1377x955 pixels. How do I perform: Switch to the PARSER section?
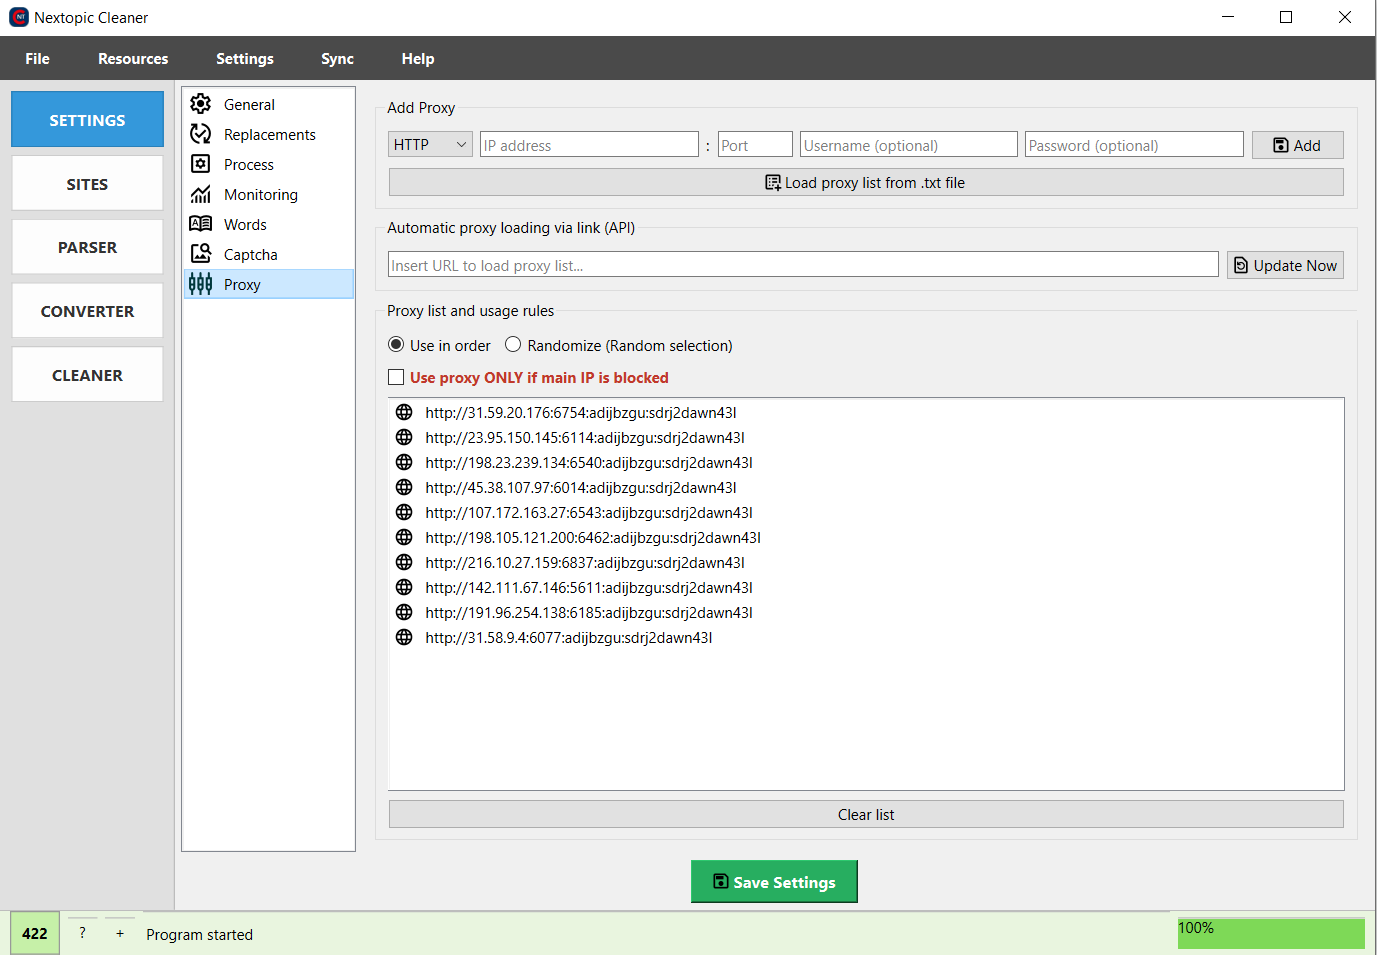[x=87, y=247]
